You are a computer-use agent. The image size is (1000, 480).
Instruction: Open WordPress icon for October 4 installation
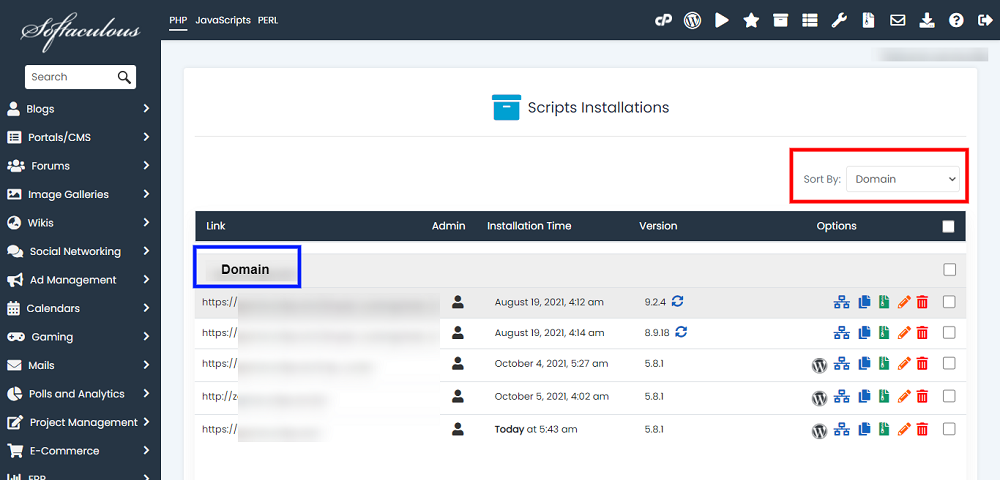point(819,365)
